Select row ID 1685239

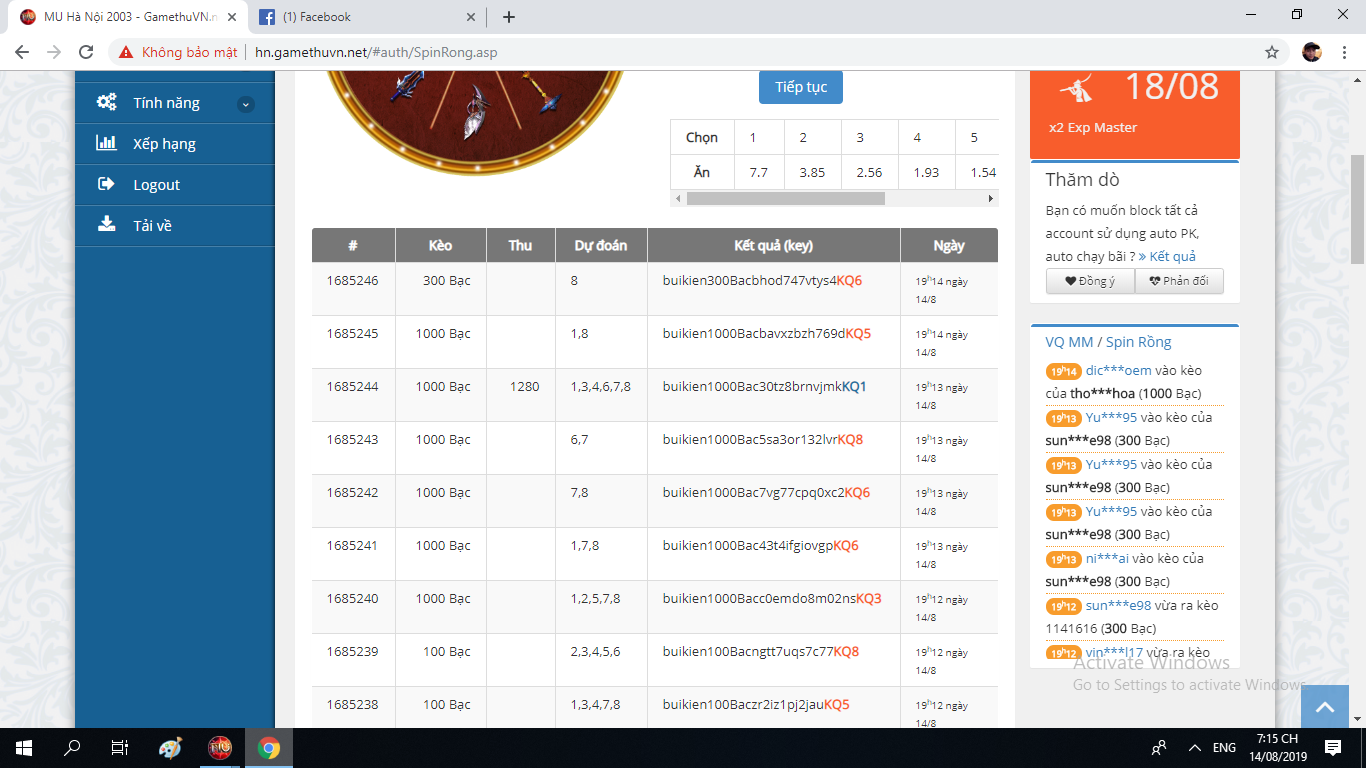click(x=353, y=652)
